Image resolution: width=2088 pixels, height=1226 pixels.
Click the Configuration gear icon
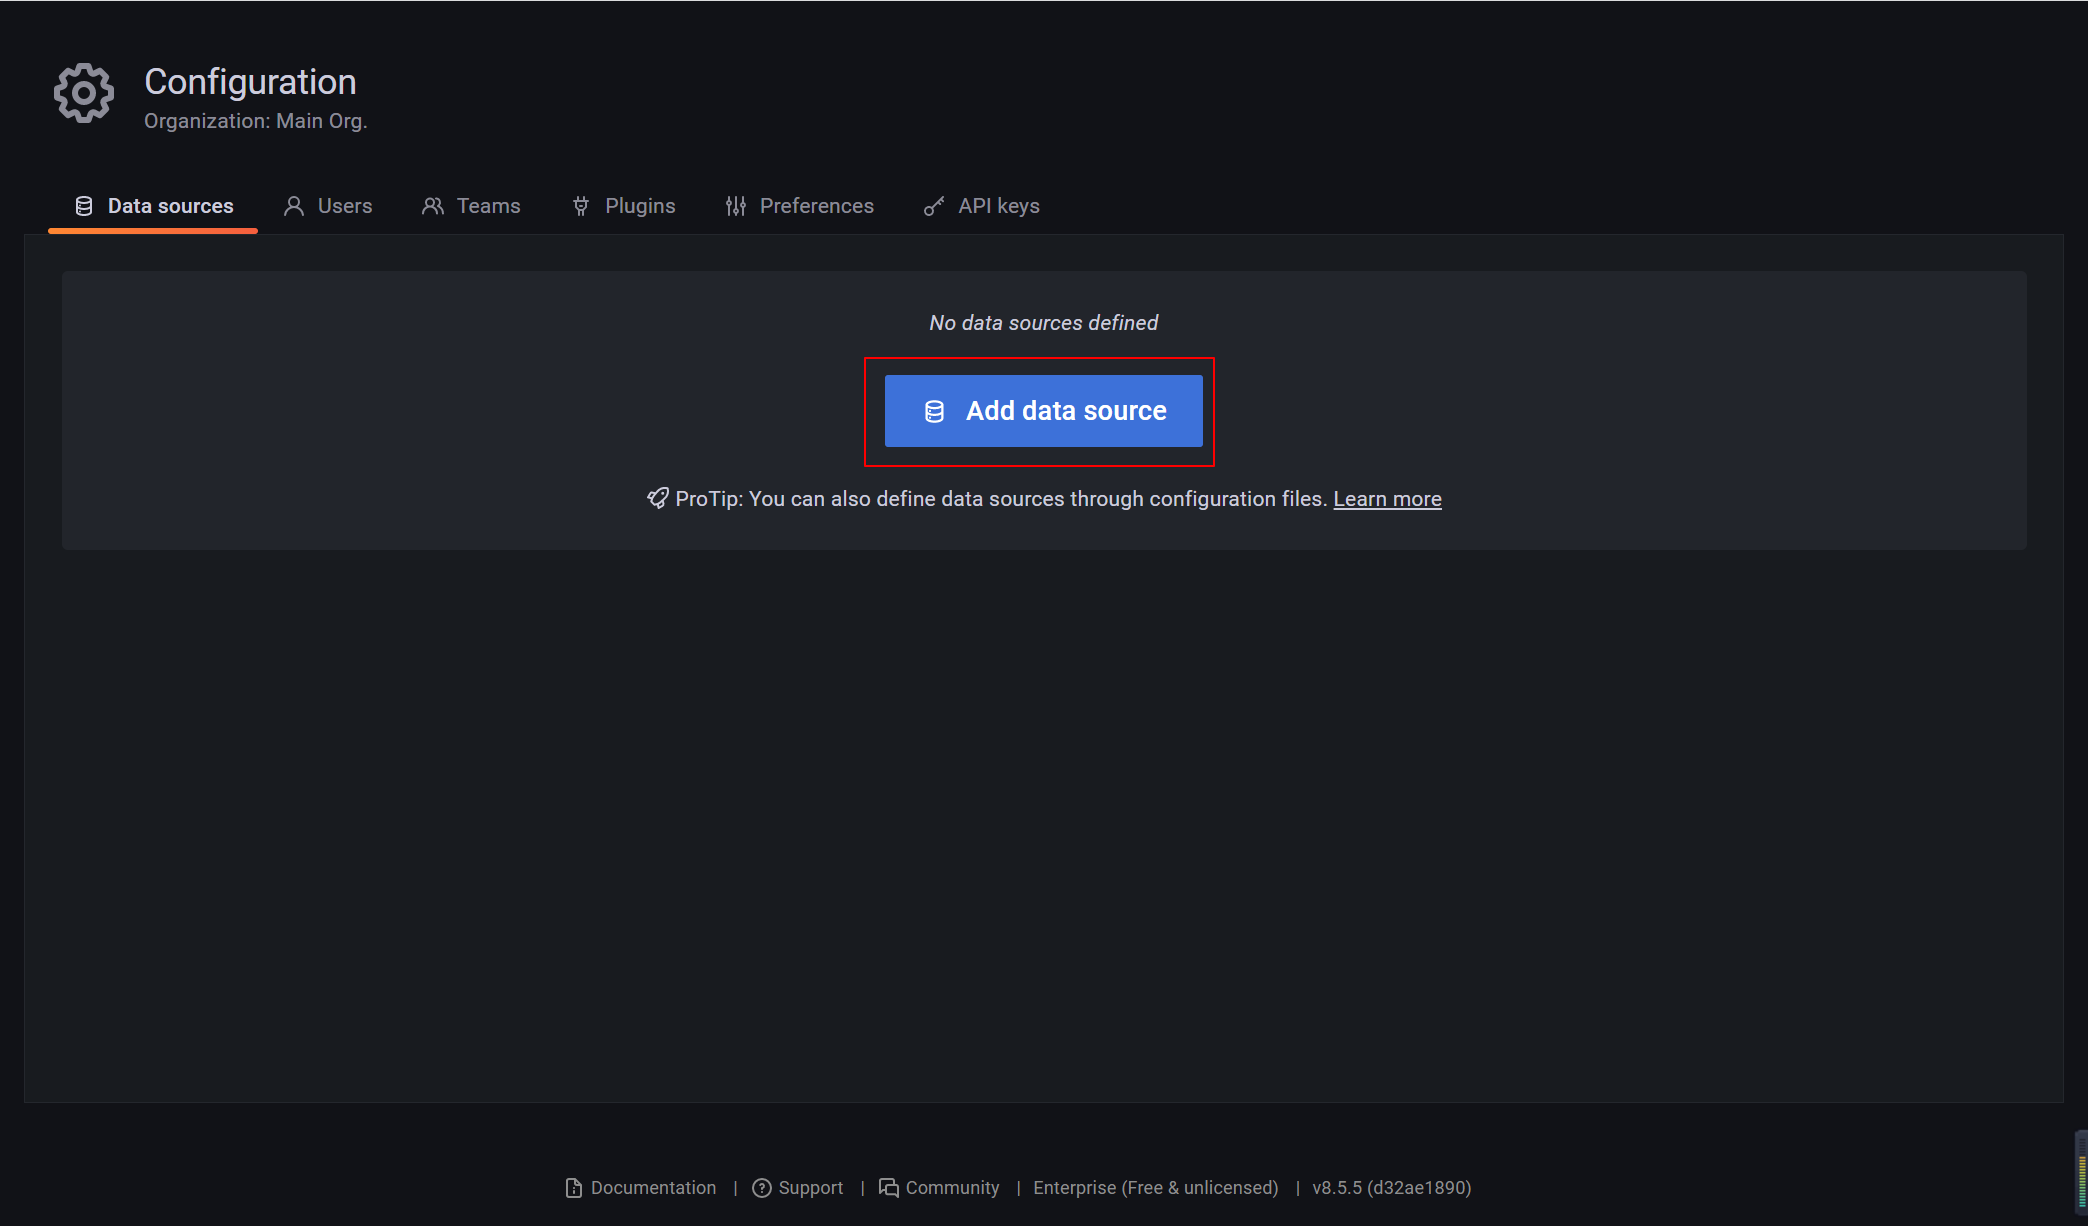(x=84, y=94)
